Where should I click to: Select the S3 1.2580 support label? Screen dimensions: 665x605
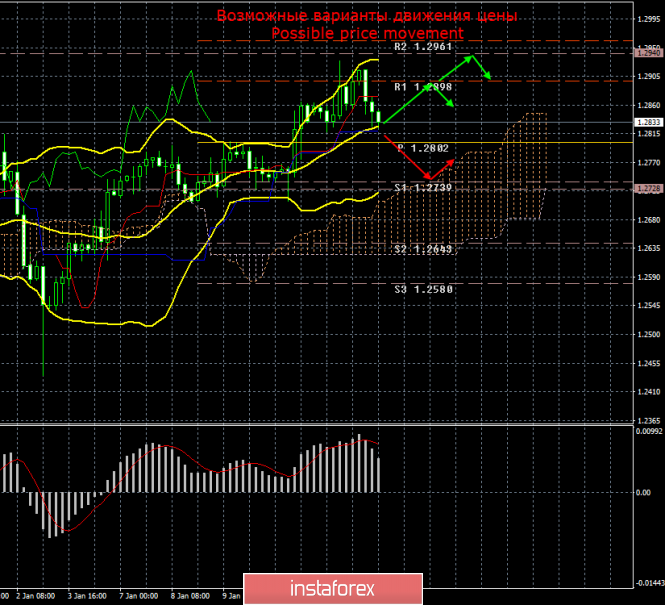tap(423, 290)
